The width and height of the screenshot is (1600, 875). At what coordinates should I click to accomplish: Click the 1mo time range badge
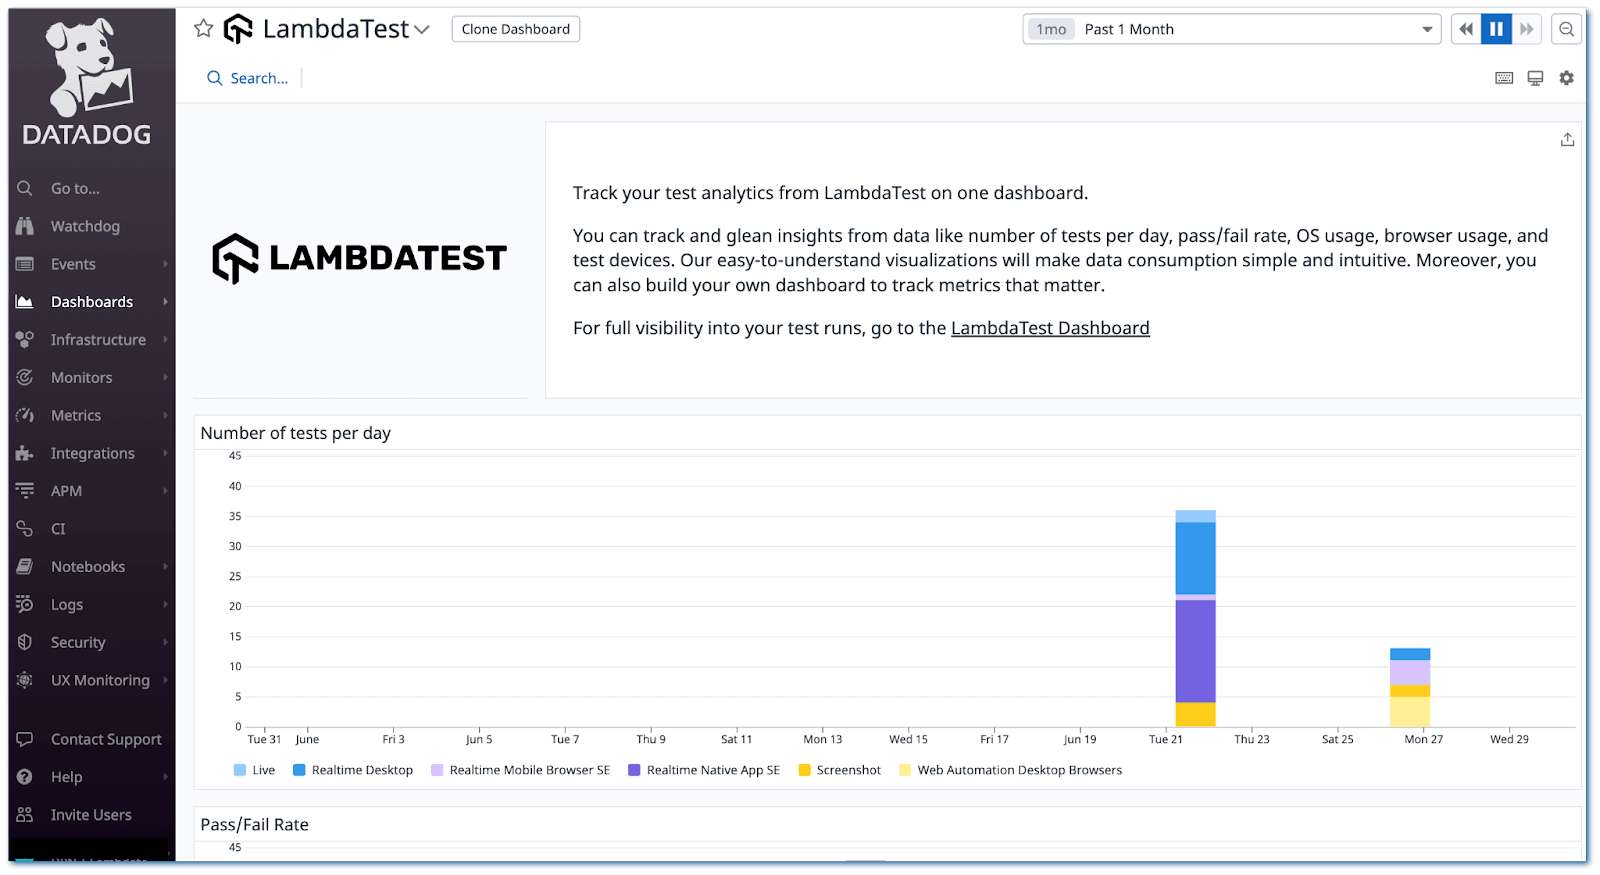(x=1051, y=29)
